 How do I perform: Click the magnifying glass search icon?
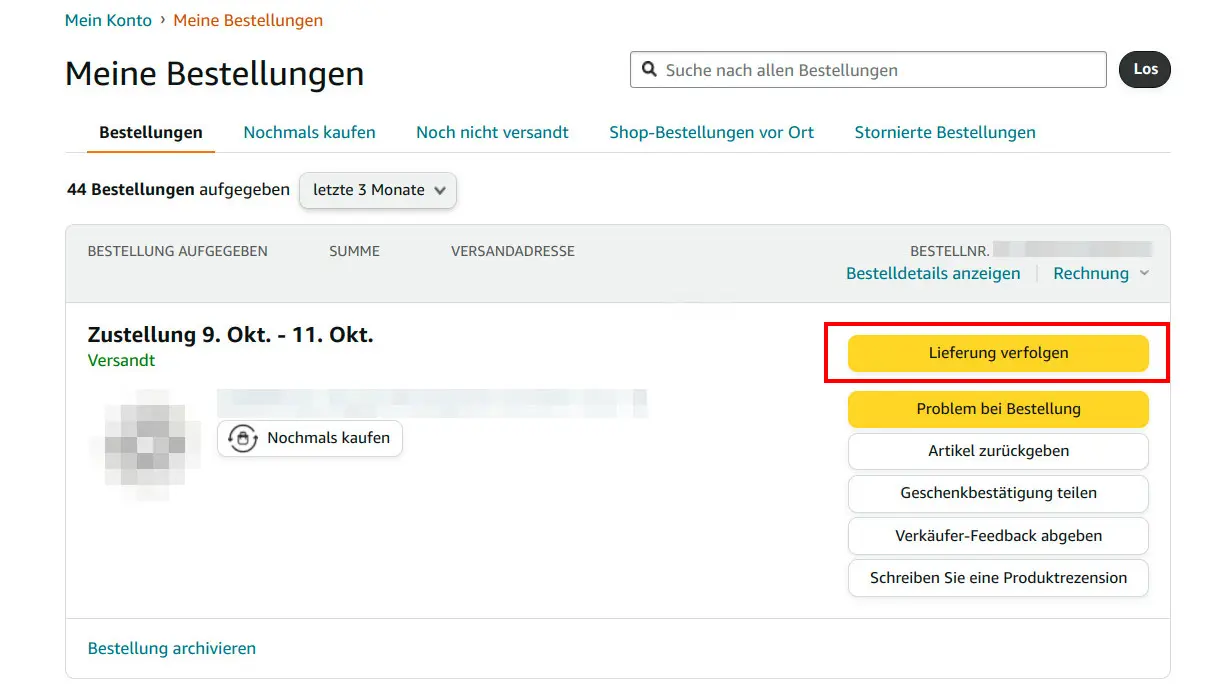pos(649,70)
